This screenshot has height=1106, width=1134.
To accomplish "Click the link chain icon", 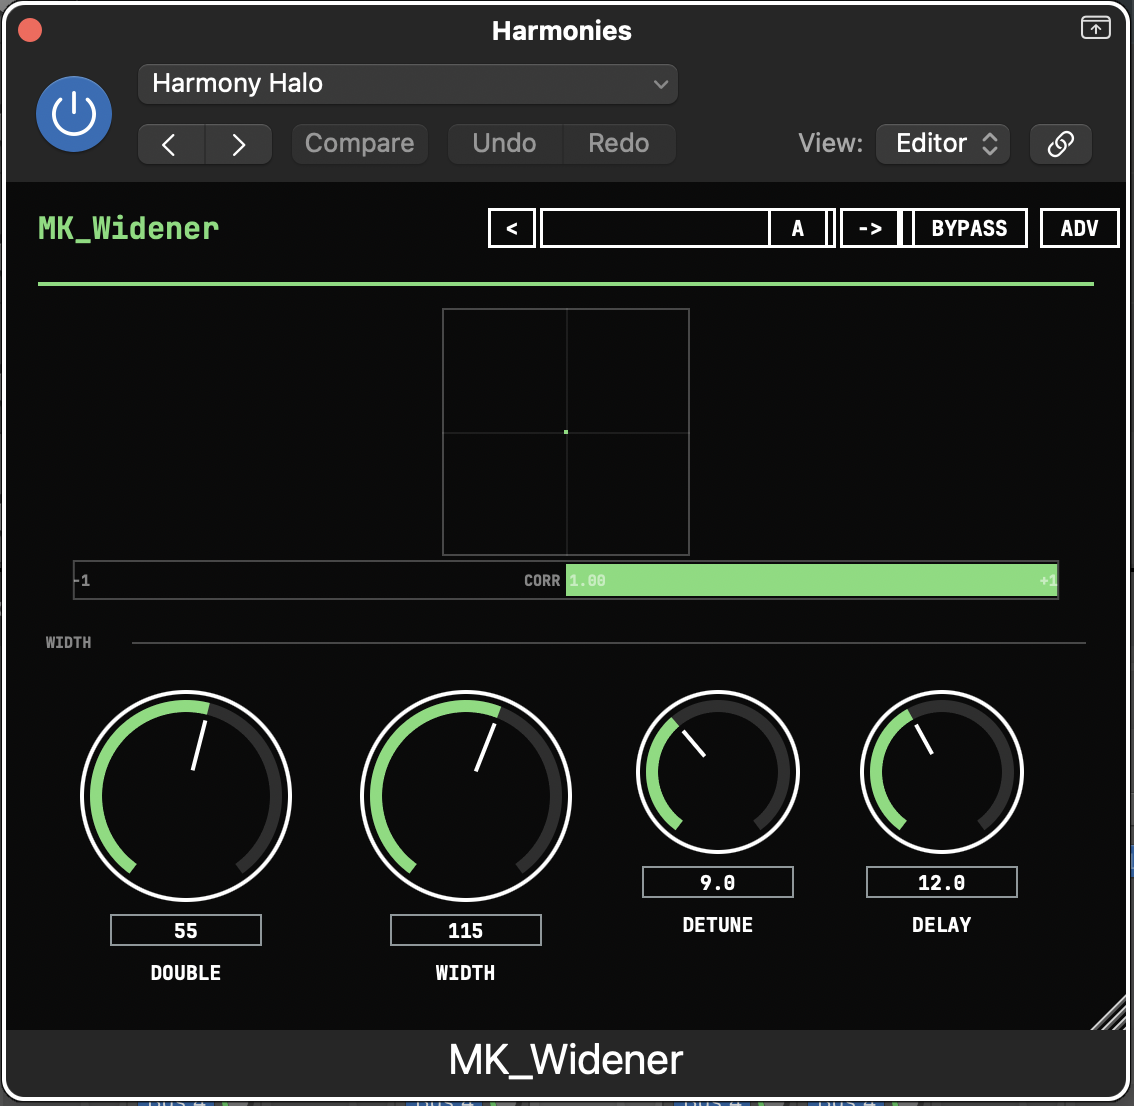I will click(x=1060, y=144).
